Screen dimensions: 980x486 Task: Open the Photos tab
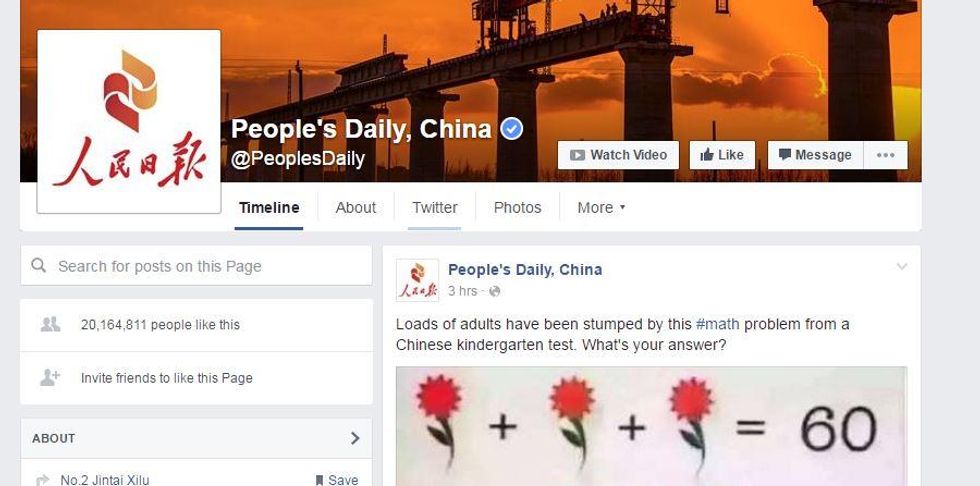coord(518,207)
